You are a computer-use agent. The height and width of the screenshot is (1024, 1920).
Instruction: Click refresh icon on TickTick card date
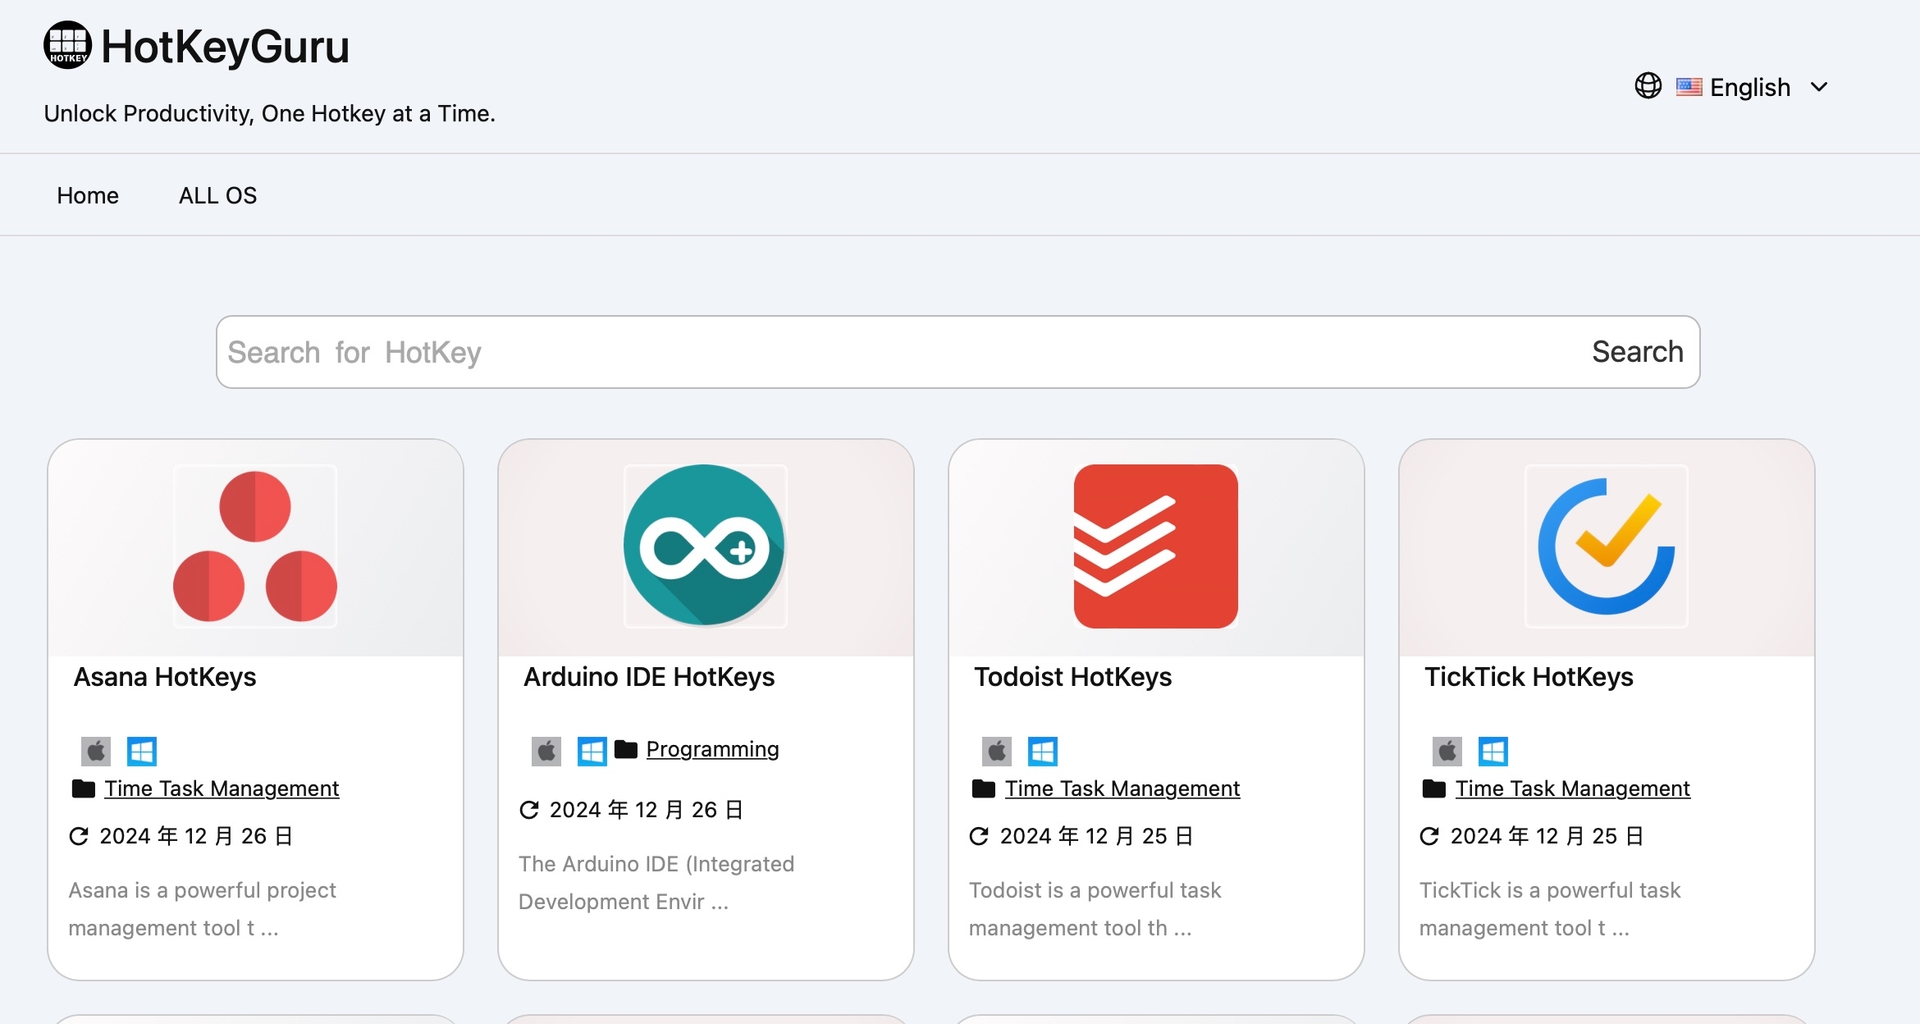click(x=1429, y=836)
